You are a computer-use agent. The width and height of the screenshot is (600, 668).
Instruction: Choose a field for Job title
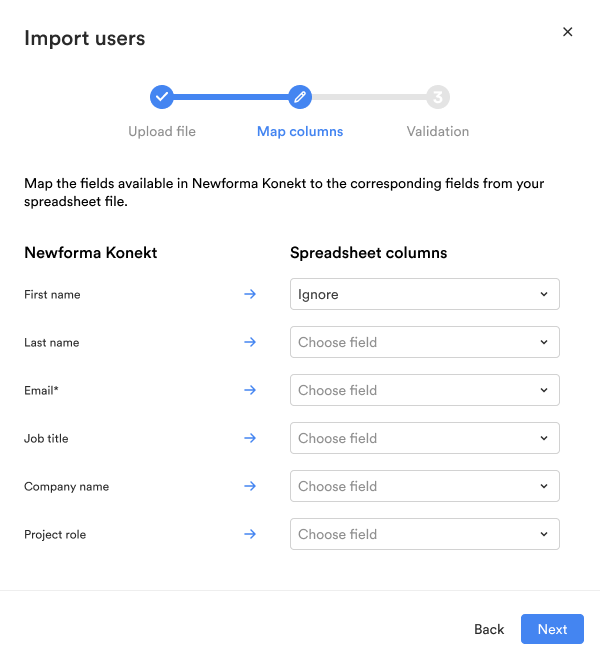[424, 438]
